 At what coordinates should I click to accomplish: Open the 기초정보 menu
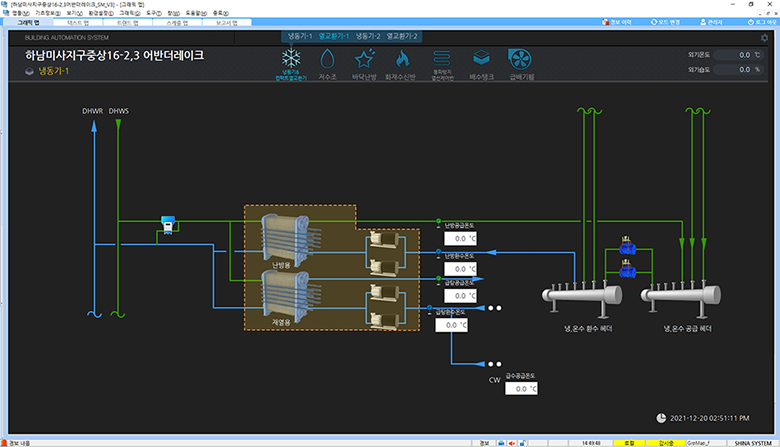tap(48, 13)
